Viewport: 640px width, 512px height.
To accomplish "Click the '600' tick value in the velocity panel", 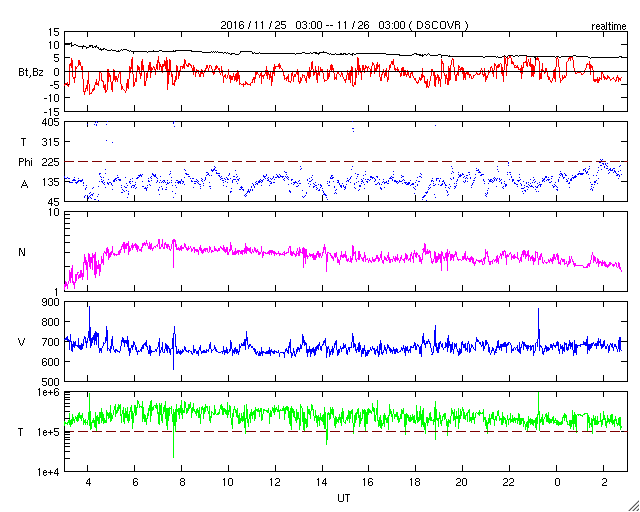I will click(52, 362).
